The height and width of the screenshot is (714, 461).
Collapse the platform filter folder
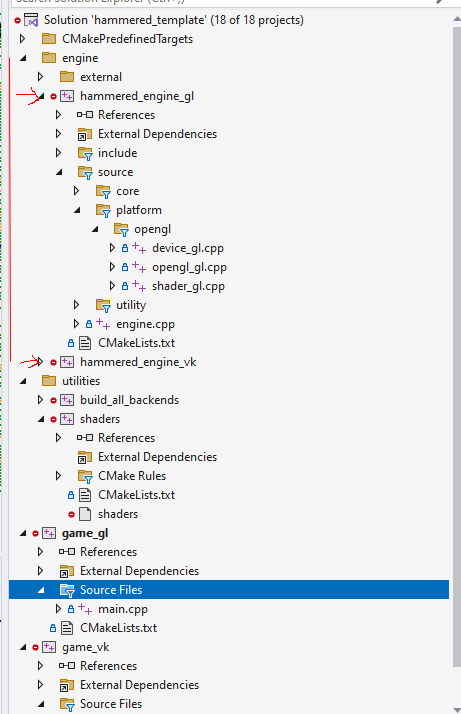pos(77,210)
